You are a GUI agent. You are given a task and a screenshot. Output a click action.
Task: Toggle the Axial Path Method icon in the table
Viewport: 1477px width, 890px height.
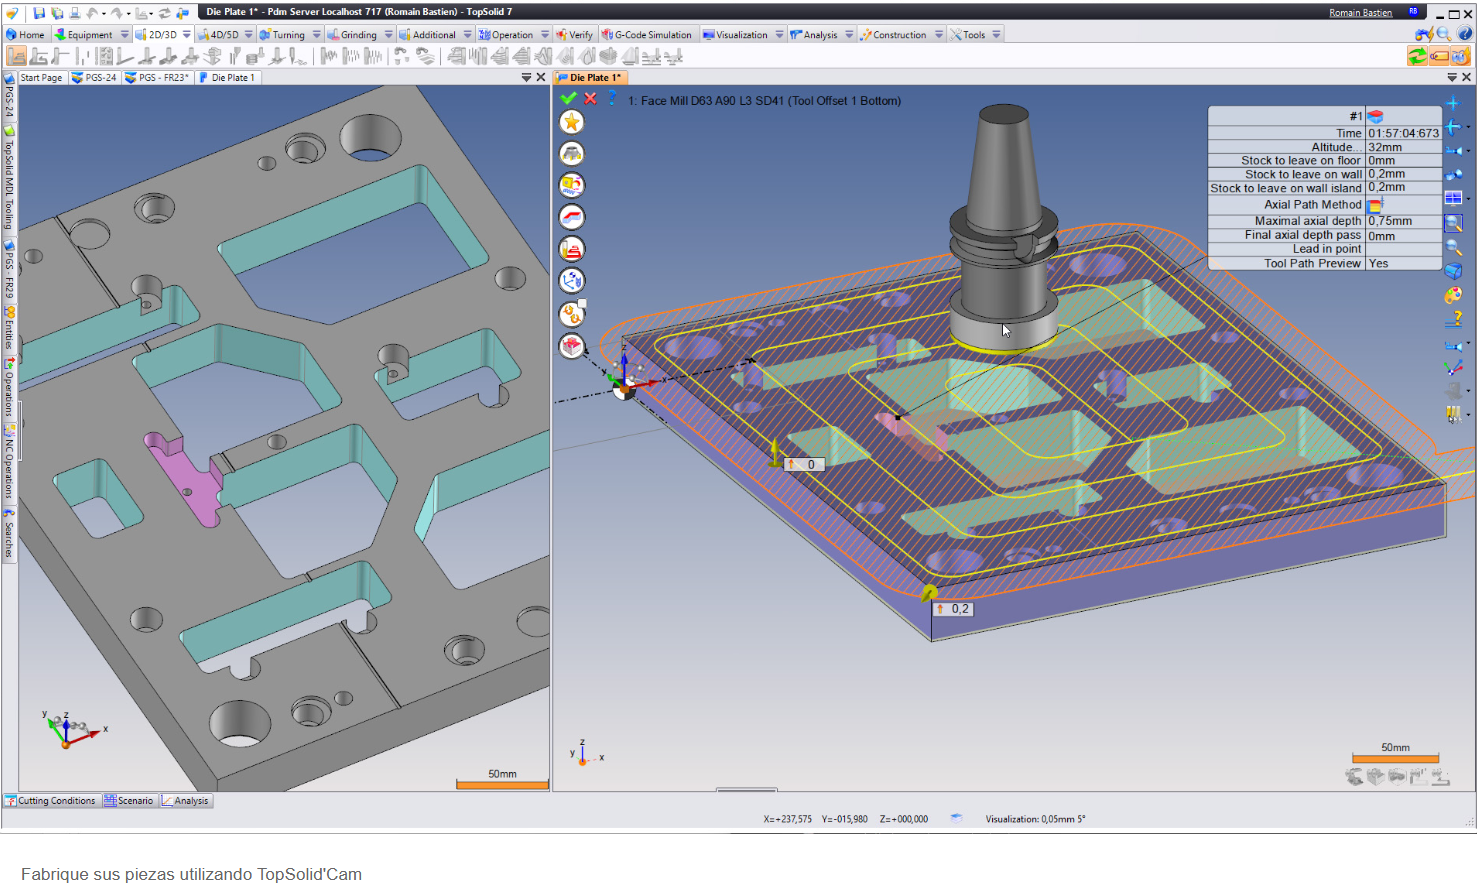click(x=1375, y=205)
